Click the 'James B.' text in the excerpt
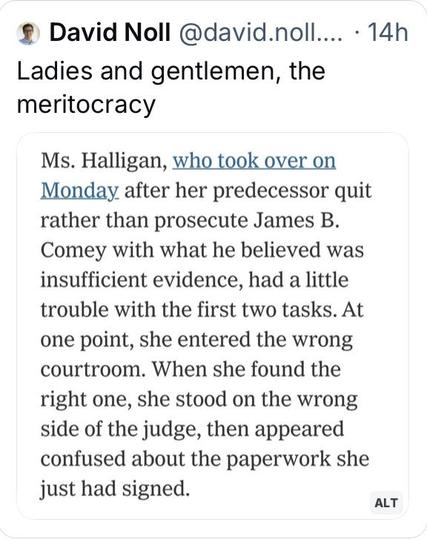 [x=296, y=220]
